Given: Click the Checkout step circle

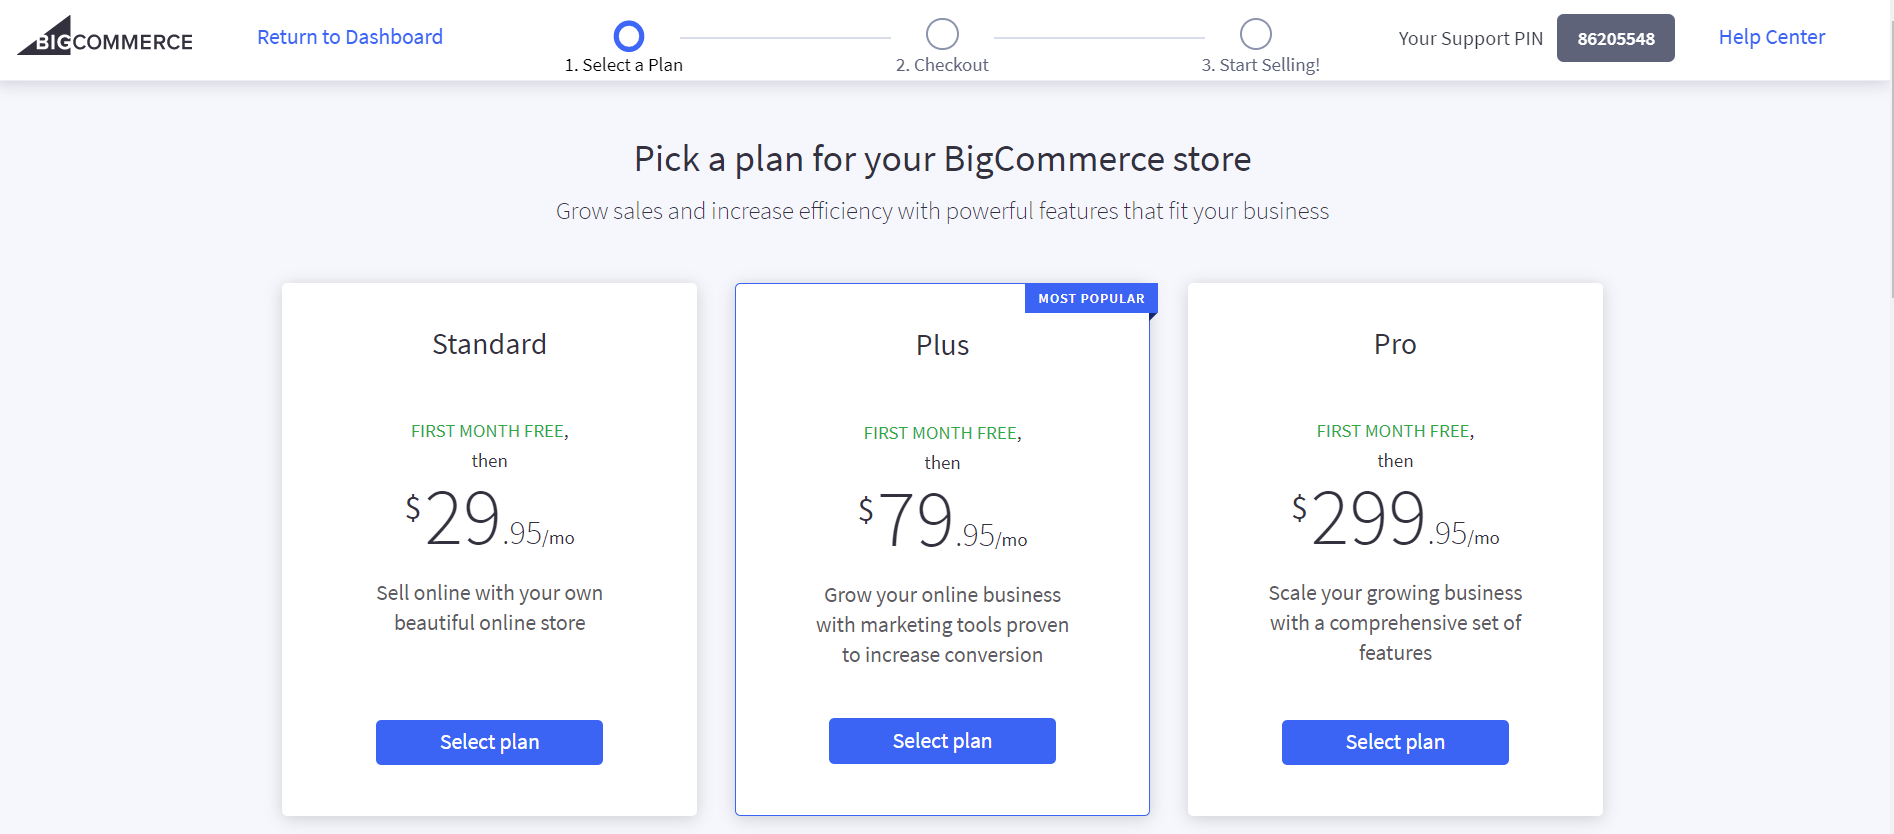Looking at the screenshot, I should [942, 34].
